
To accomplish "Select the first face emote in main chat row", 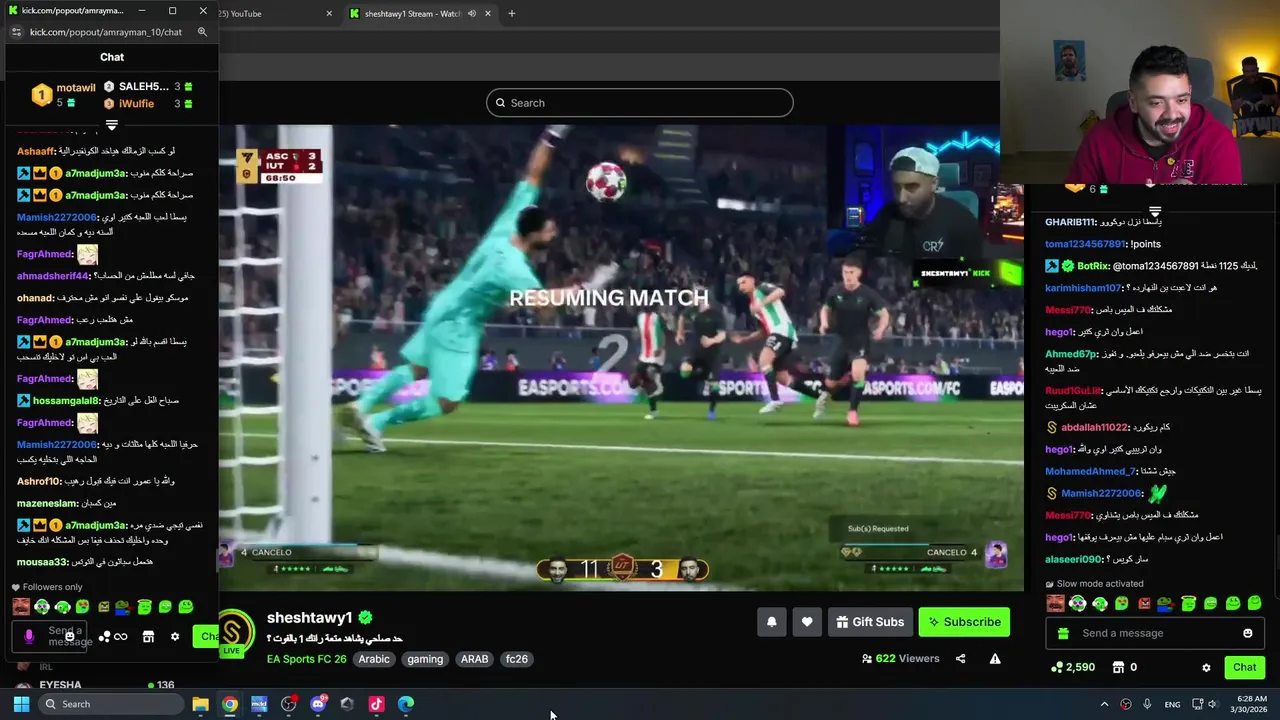I will click(1055, 603).
